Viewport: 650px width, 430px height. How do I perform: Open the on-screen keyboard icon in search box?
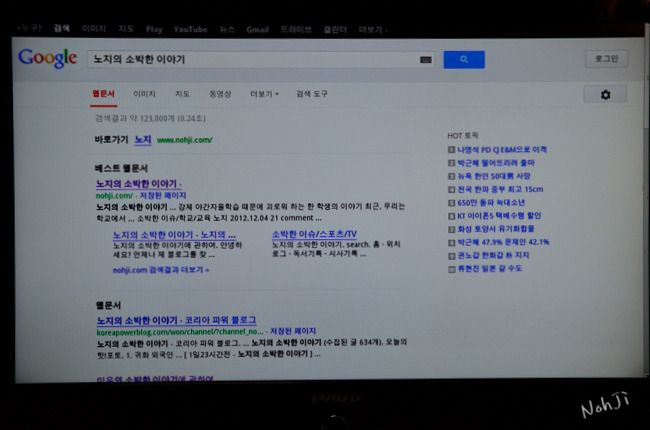[426, 60]
